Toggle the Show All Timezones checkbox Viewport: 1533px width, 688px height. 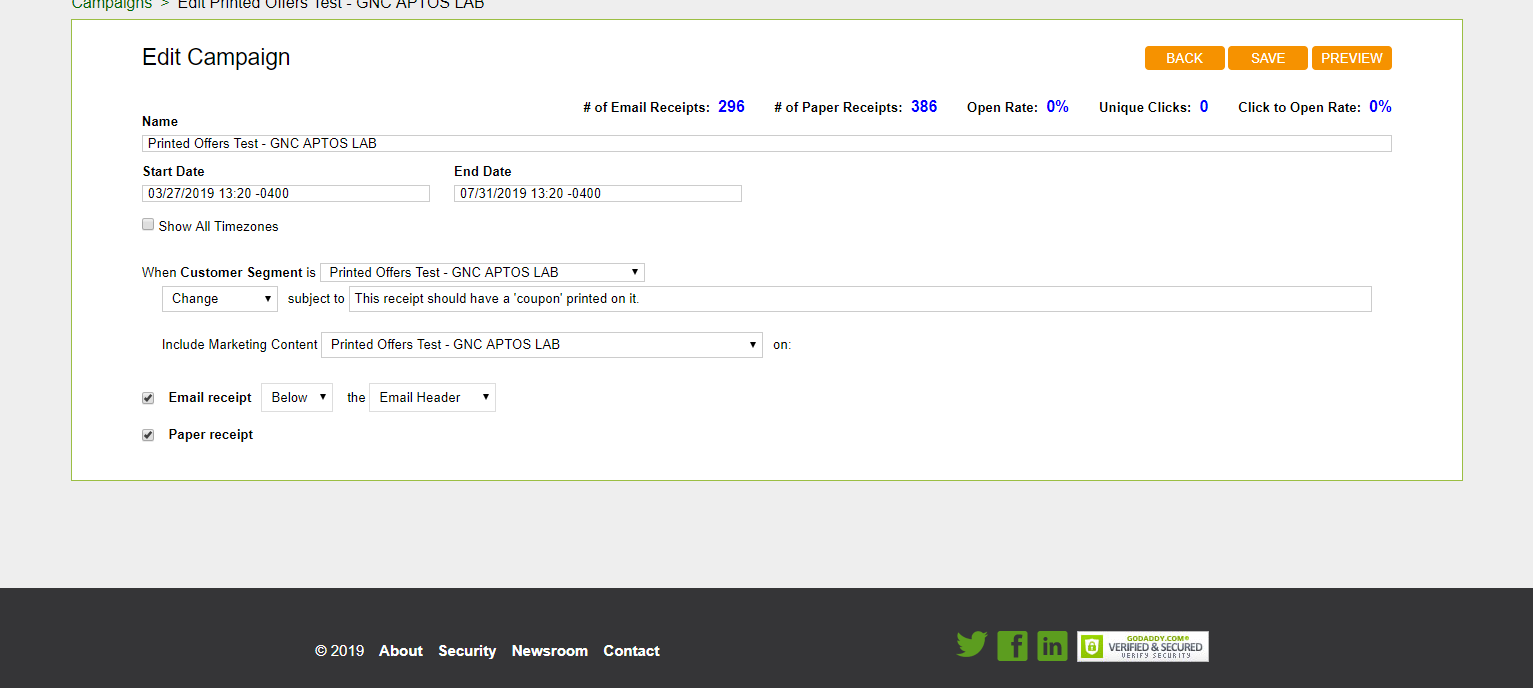point(148,225)
